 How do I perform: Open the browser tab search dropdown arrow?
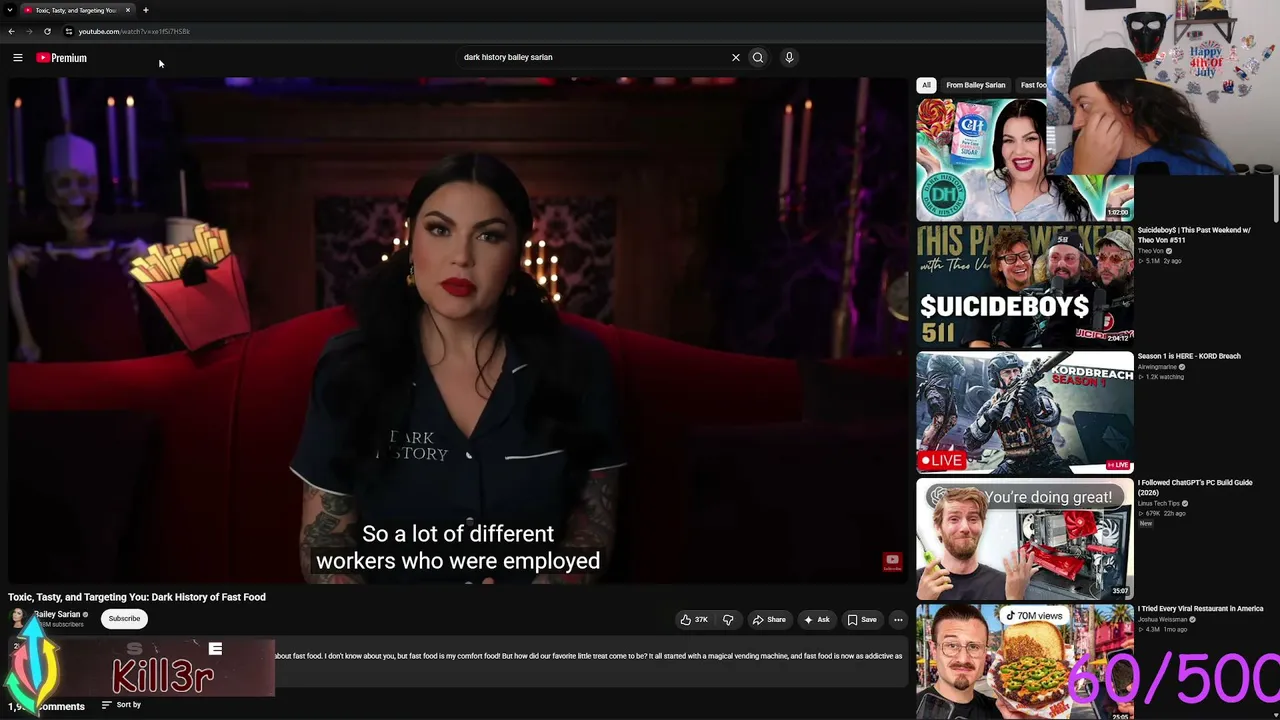(x=10, y=10)
